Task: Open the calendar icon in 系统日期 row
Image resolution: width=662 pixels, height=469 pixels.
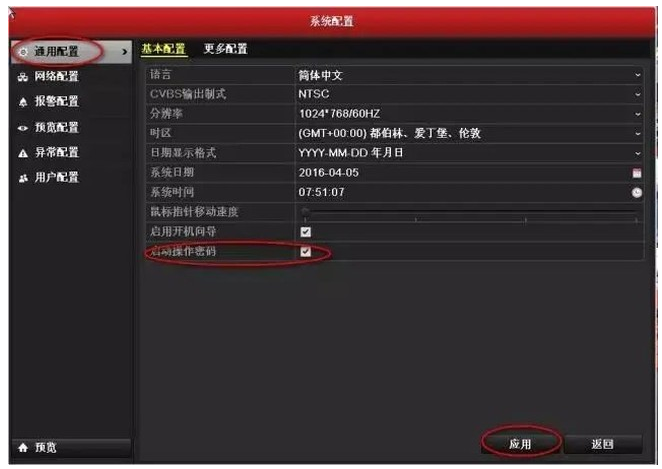Action: pos(637,173)
